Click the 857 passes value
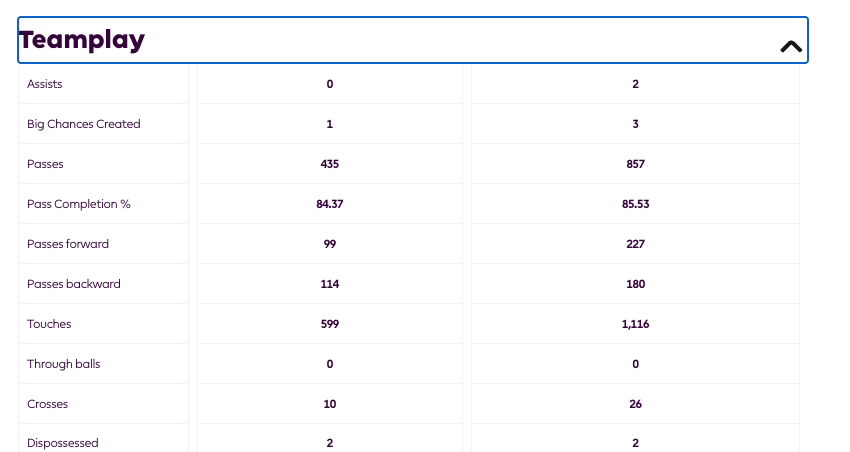 pos(635,164)
